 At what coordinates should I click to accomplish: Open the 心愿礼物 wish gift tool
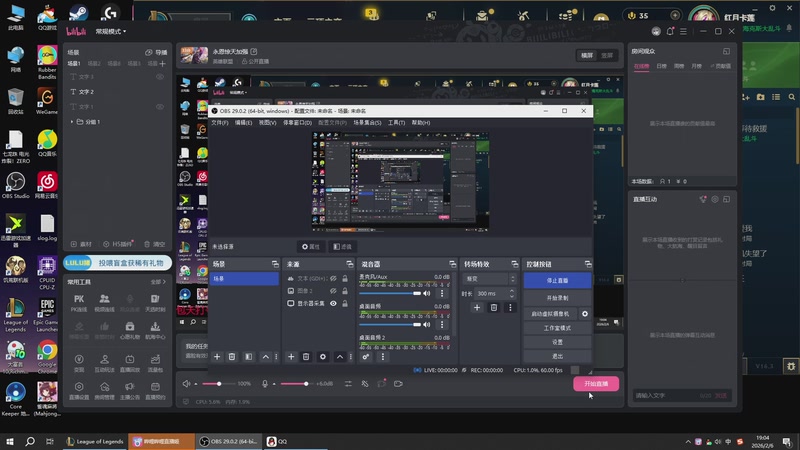pos(130,330)
